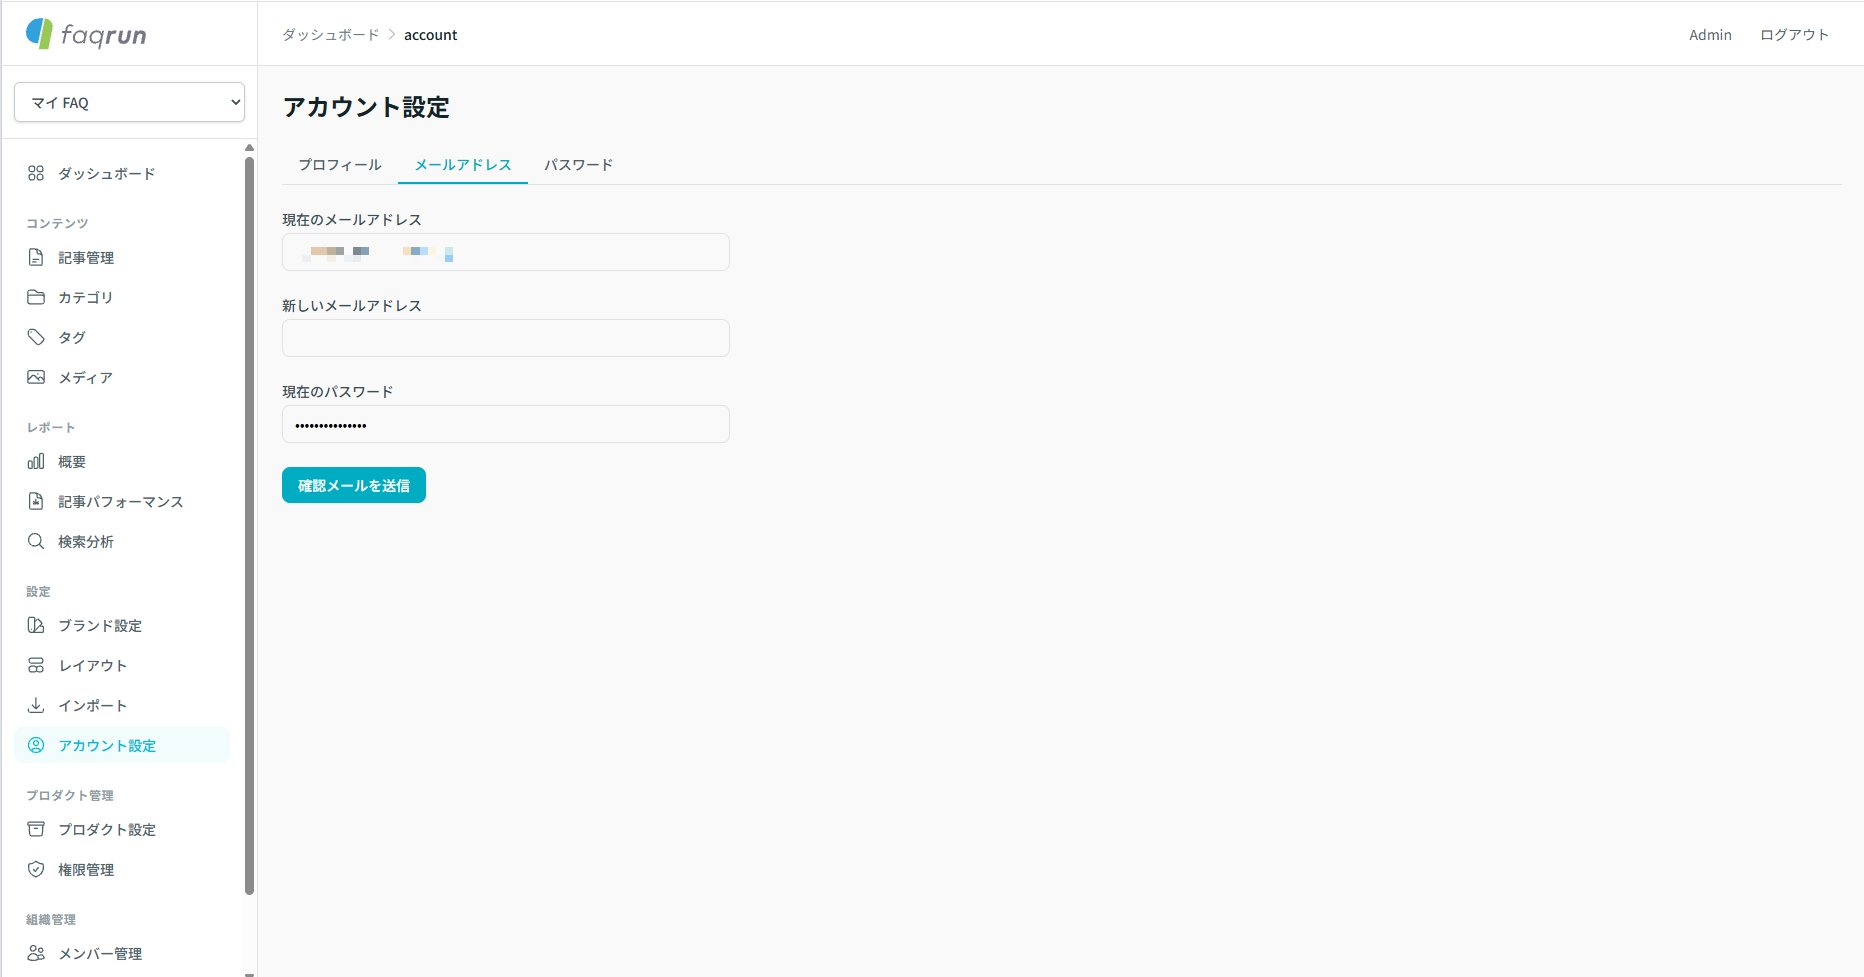Click the プロダクト設定 box icon
Viewport: 1864px width, 977px height.
[x=36, y=829]
